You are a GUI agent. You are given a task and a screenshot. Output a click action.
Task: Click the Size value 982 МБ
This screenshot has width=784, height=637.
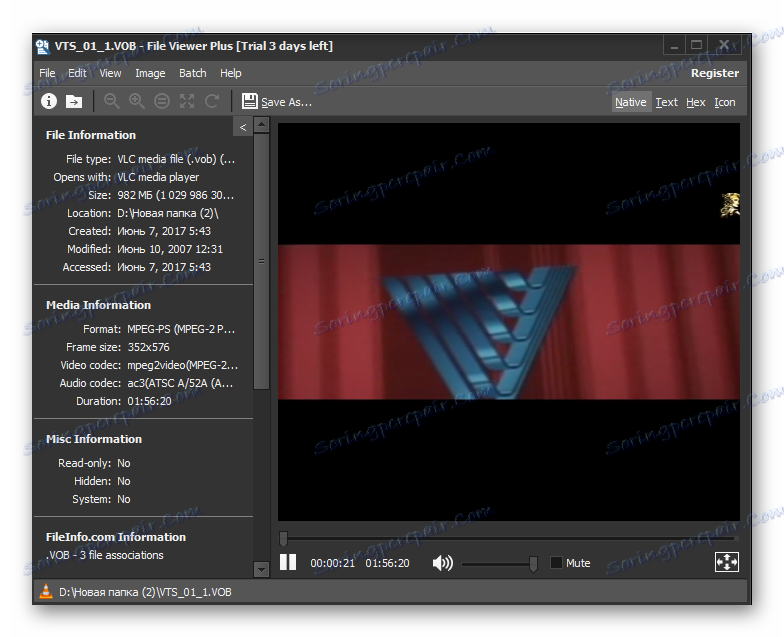pyautogui.click(x=176, y=195)
